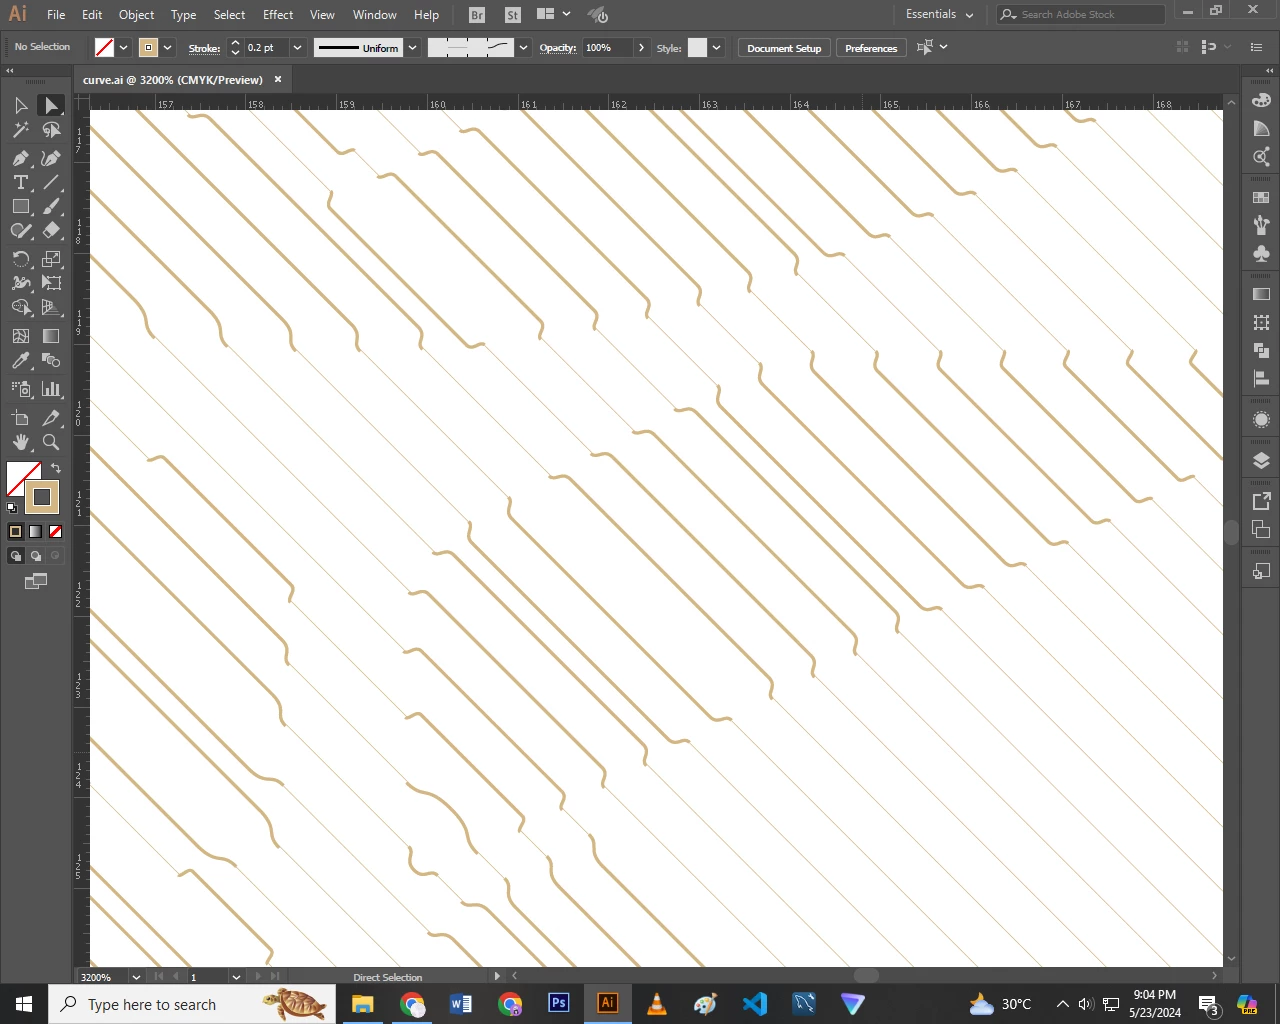1280x1024 pixels.
Task: Open the Essentials workspace switcher
Action: (939, 14)
